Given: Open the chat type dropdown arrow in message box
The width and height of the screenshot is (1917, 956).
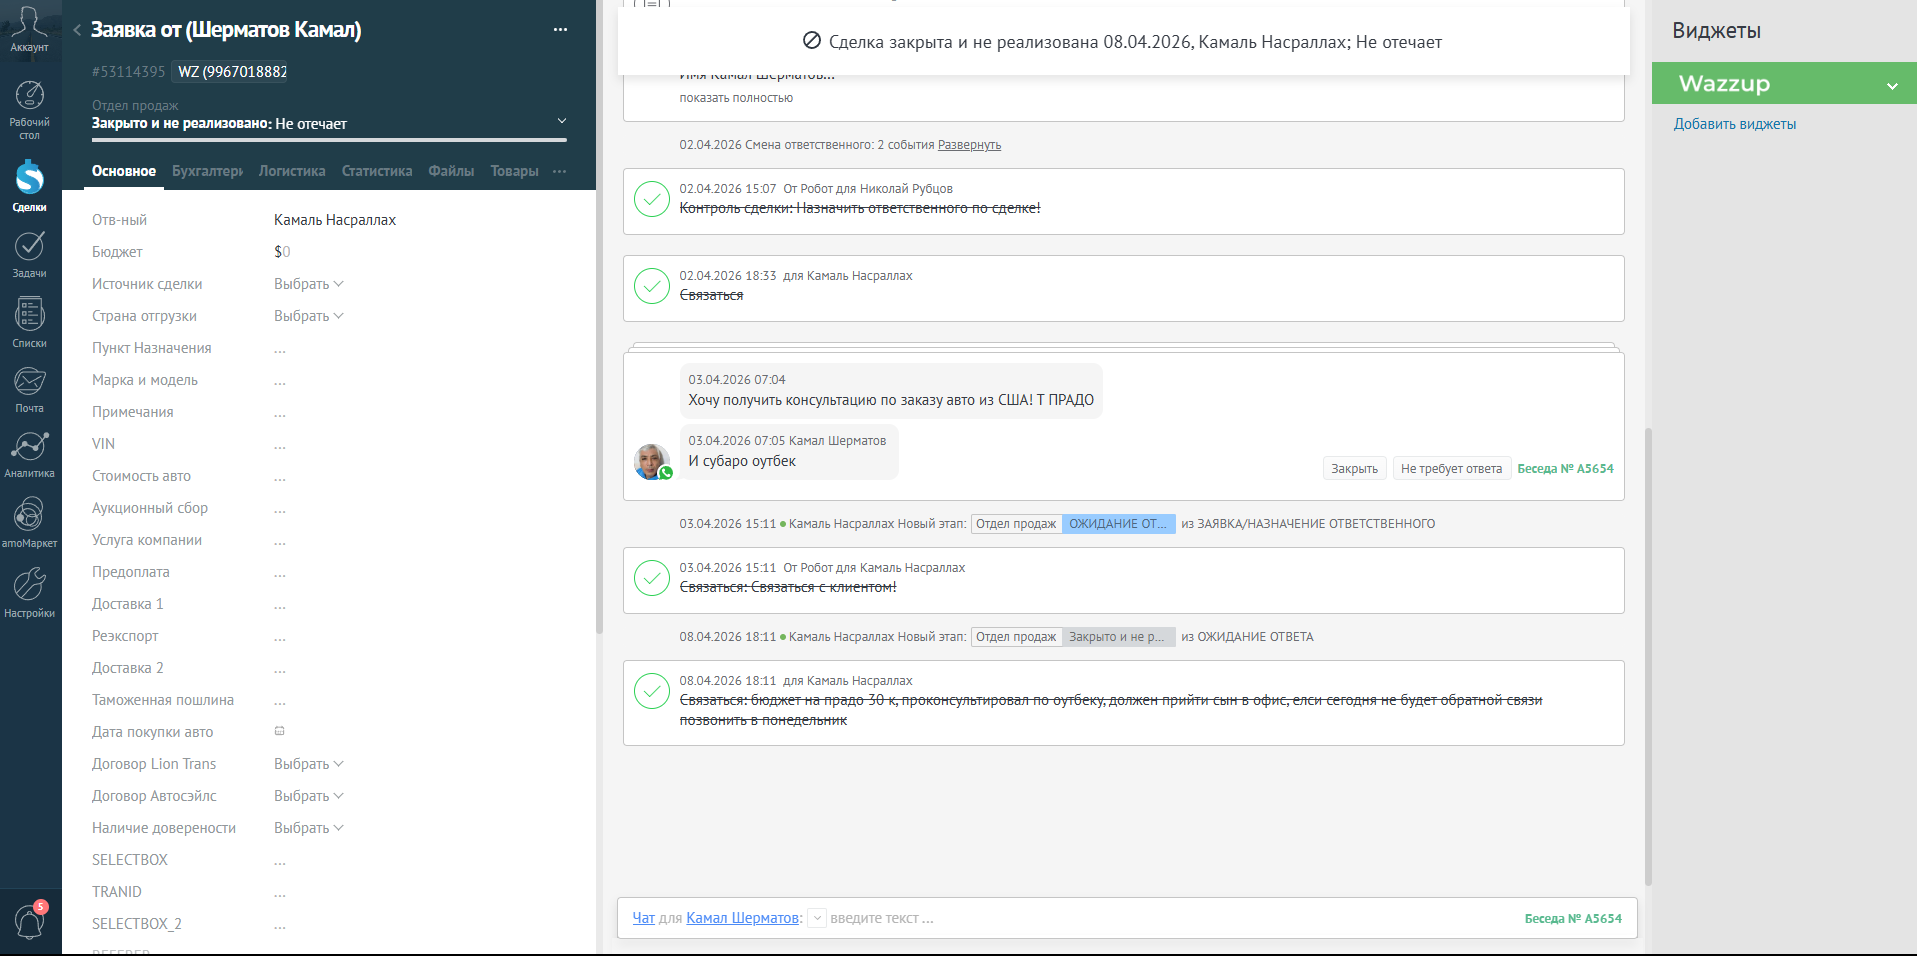Looking at the screenshot, I should point(817,918).
